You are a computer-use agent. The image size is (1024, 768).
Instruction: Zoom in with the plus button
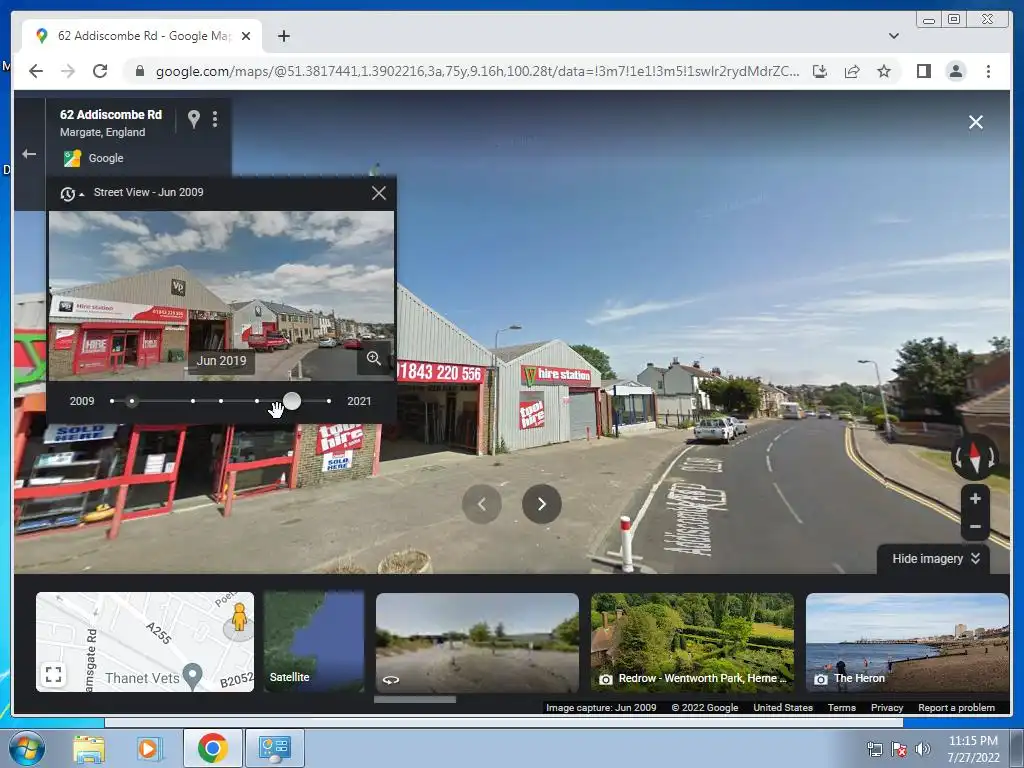[x=975, y=499]
